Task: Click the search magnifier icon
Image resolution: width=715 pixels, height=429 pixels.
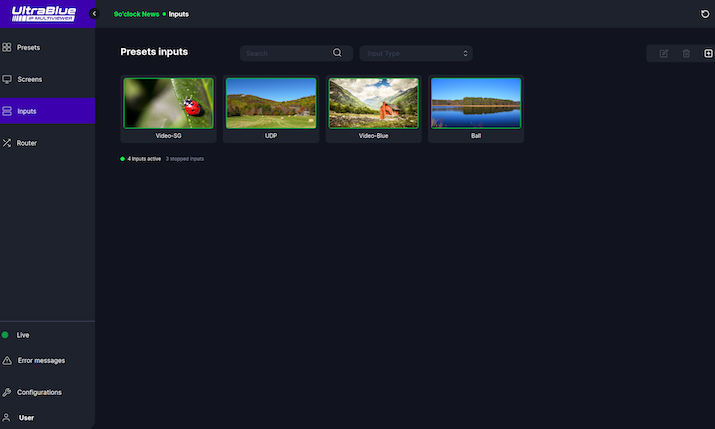Action: 338,53
